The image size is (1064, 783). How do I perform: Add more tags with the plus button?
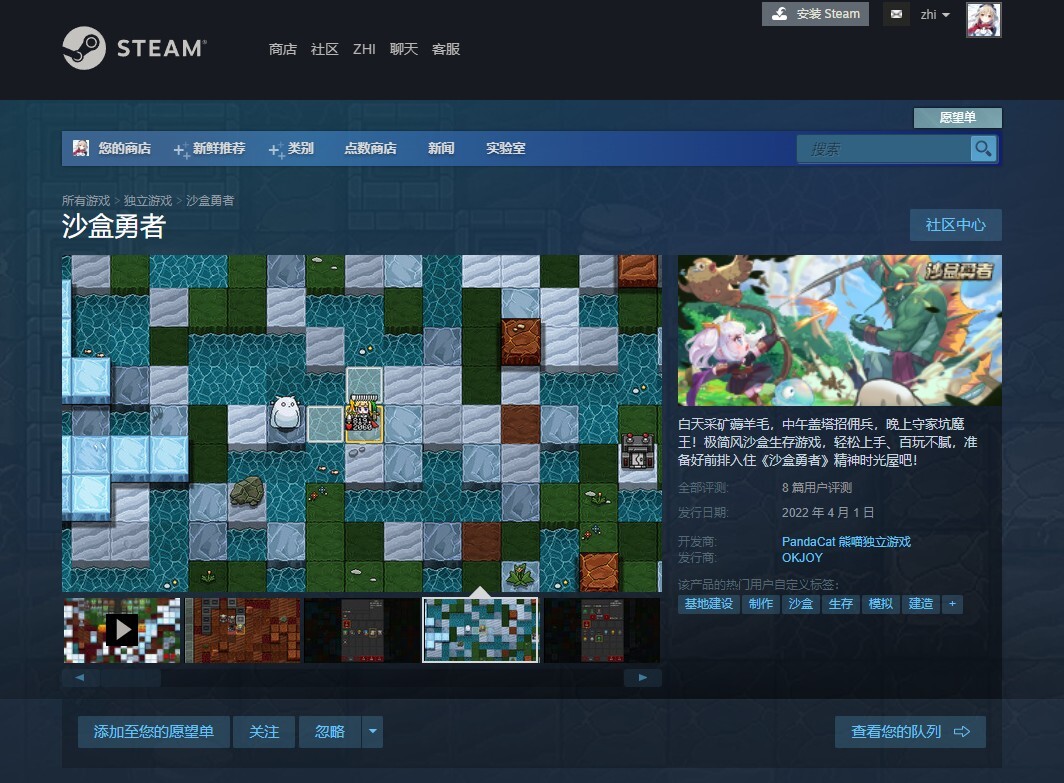point(953,604)
